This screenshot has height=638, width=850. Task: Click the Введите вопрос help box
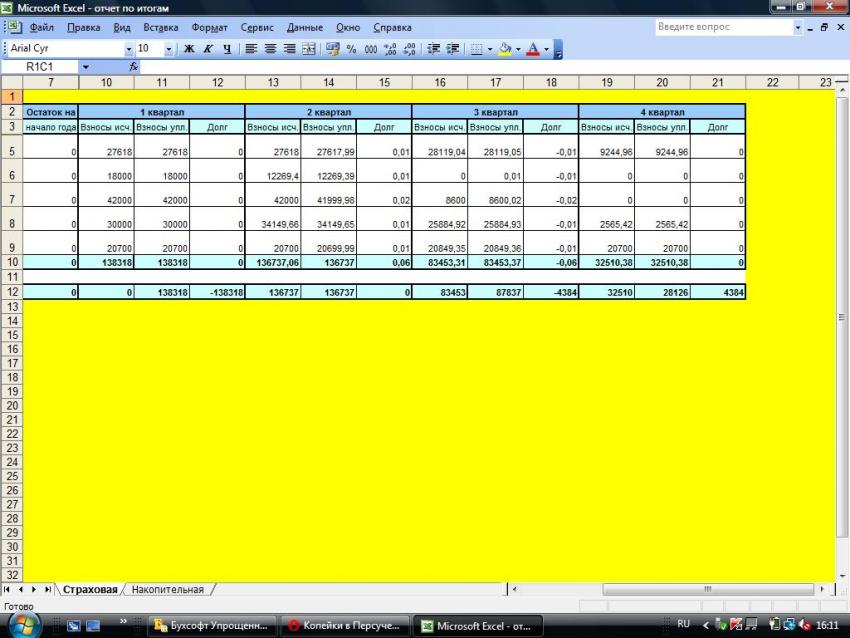(722, 27)
